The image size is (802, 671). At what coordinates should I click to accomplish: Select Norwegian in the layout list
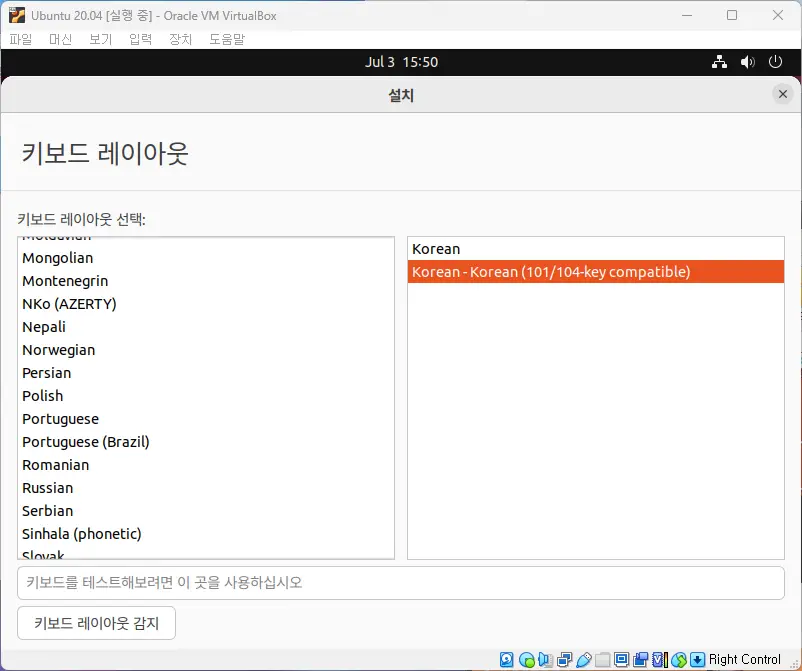[x=206, y=350]
